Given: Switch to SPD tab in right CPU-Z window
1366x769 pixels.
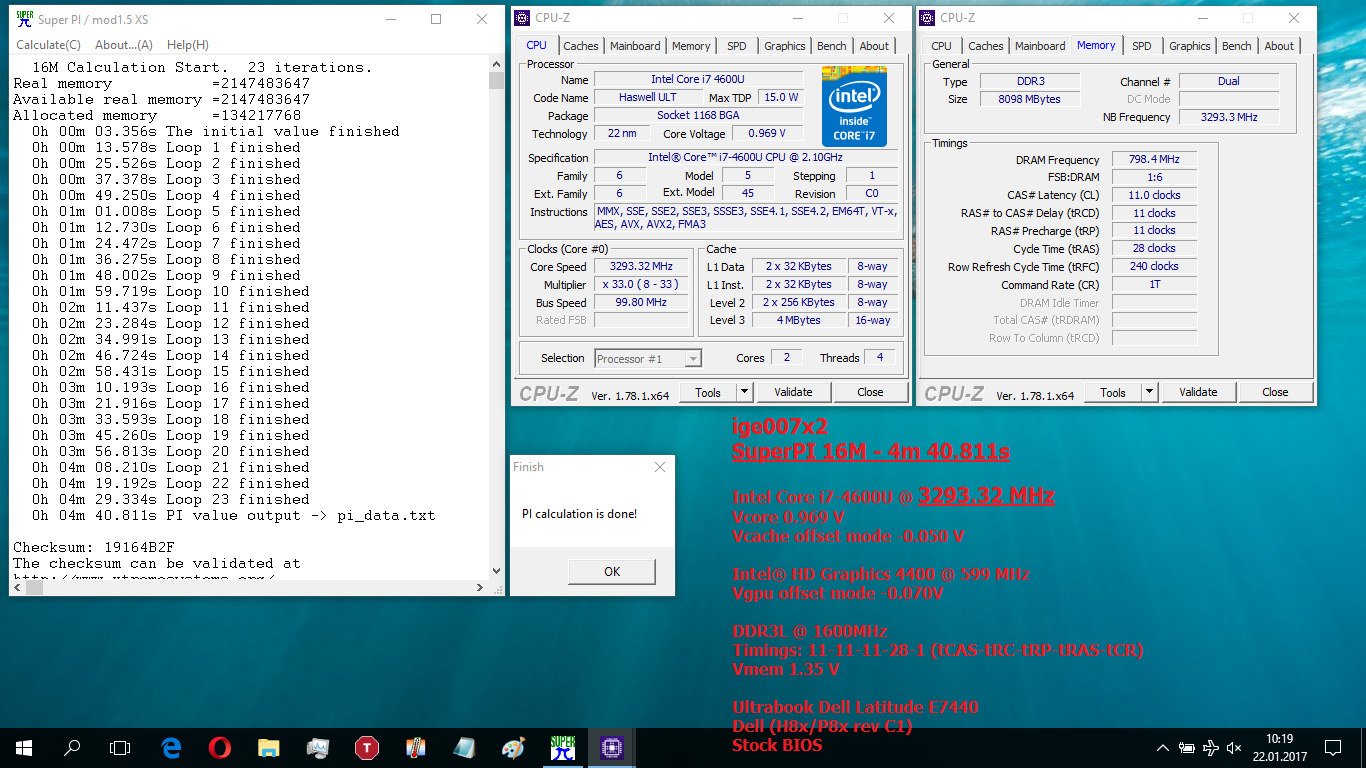Looking at the screenshot, I should pyautogui.click(x=1142, y=46).
